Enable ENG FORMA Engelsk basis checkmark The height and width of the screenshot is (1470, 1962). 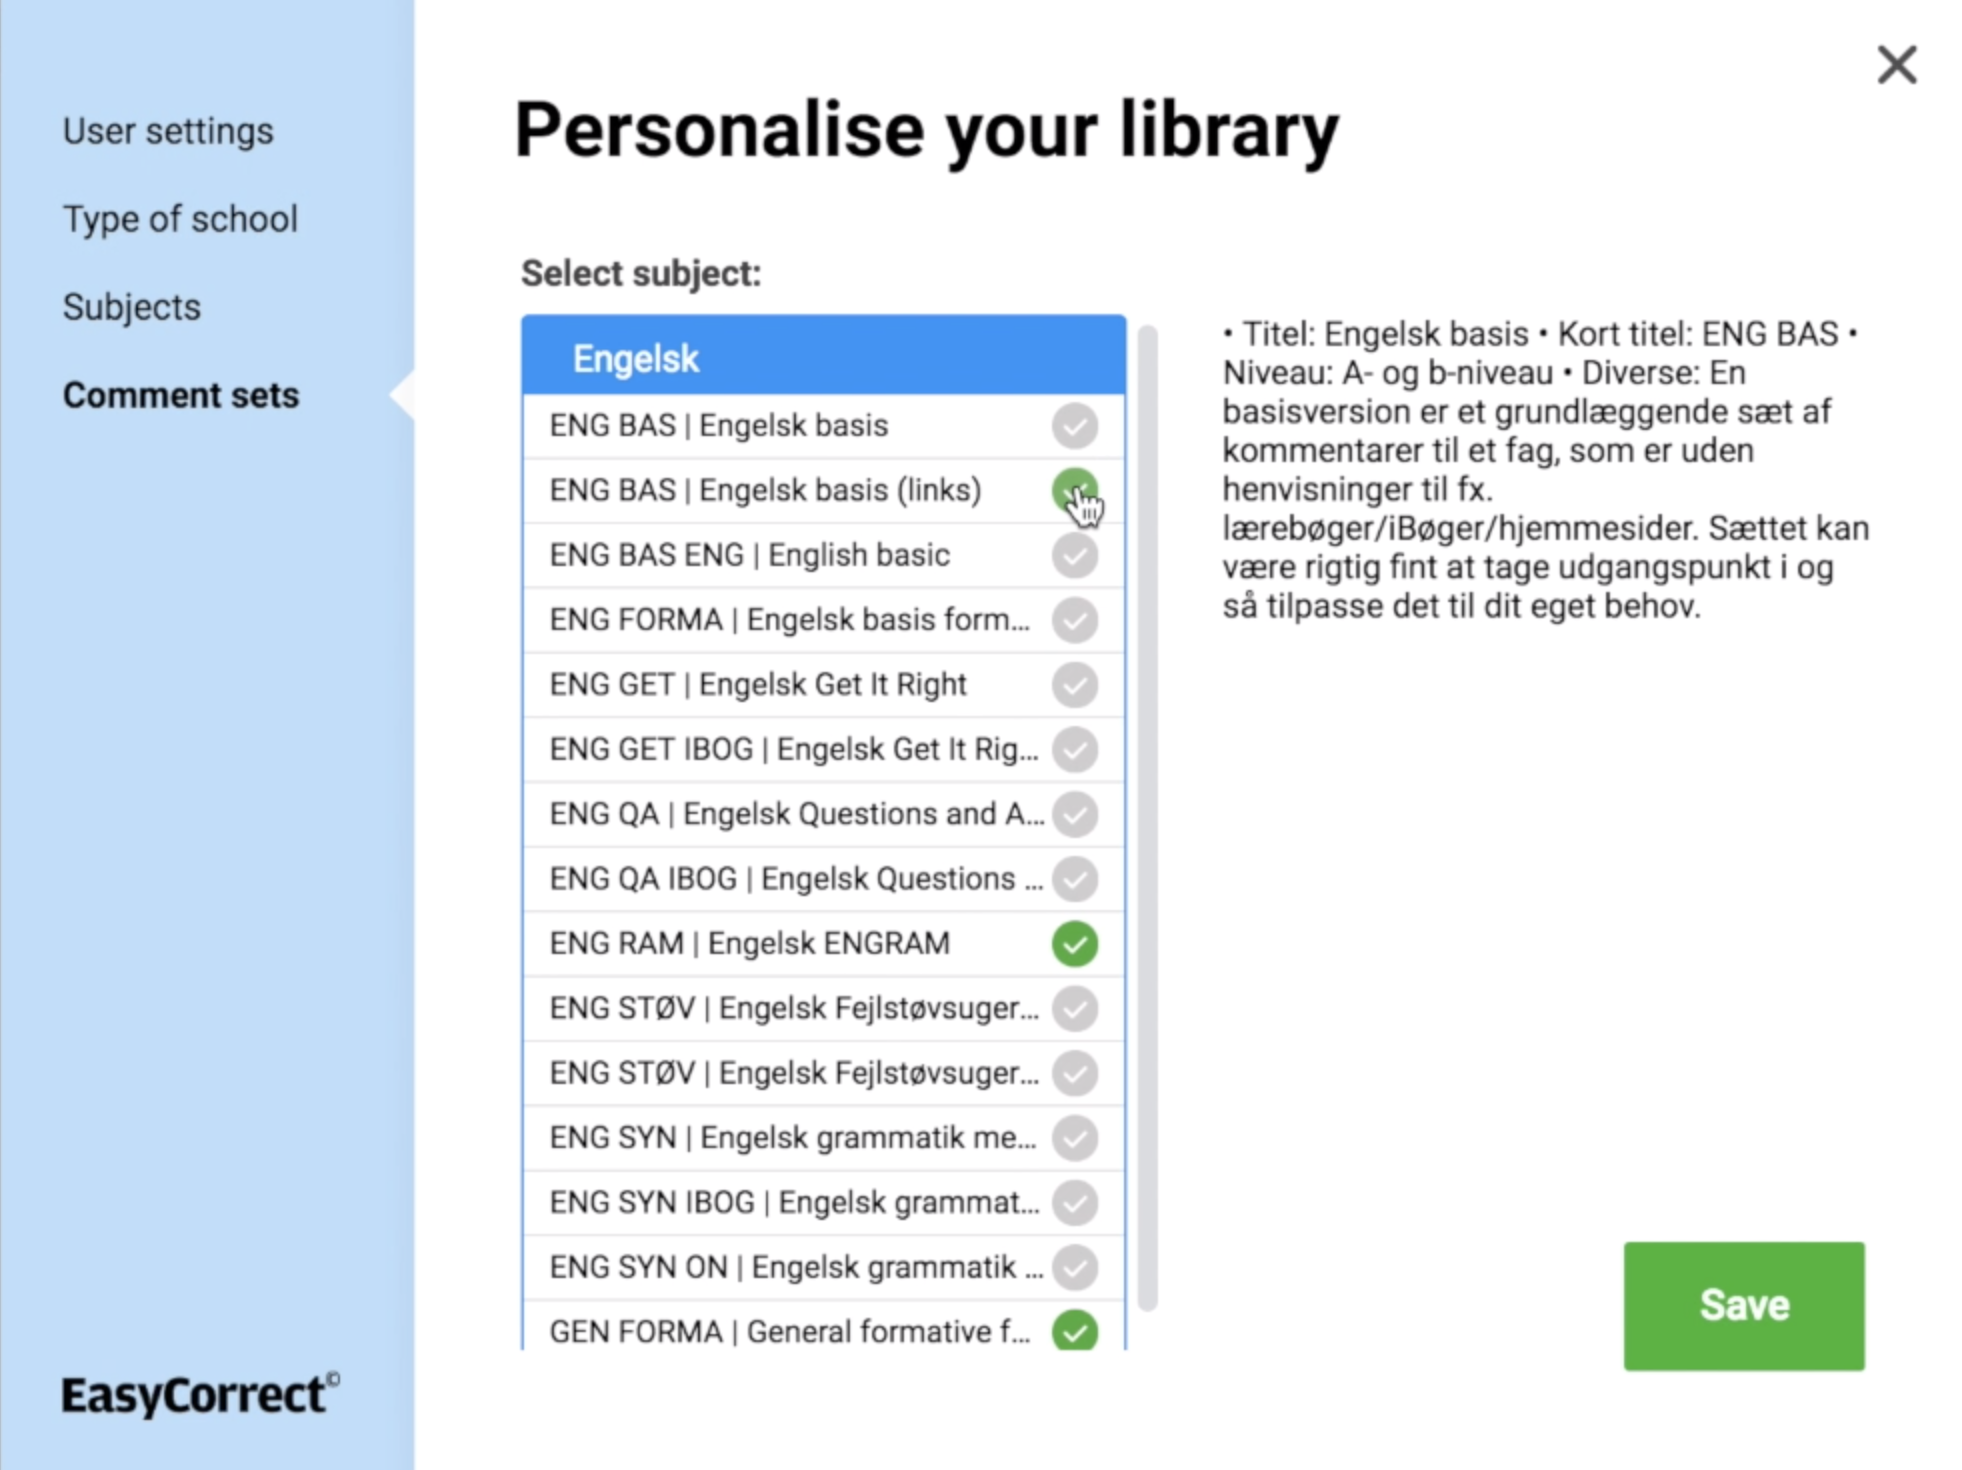click(x=1074, y=620)
